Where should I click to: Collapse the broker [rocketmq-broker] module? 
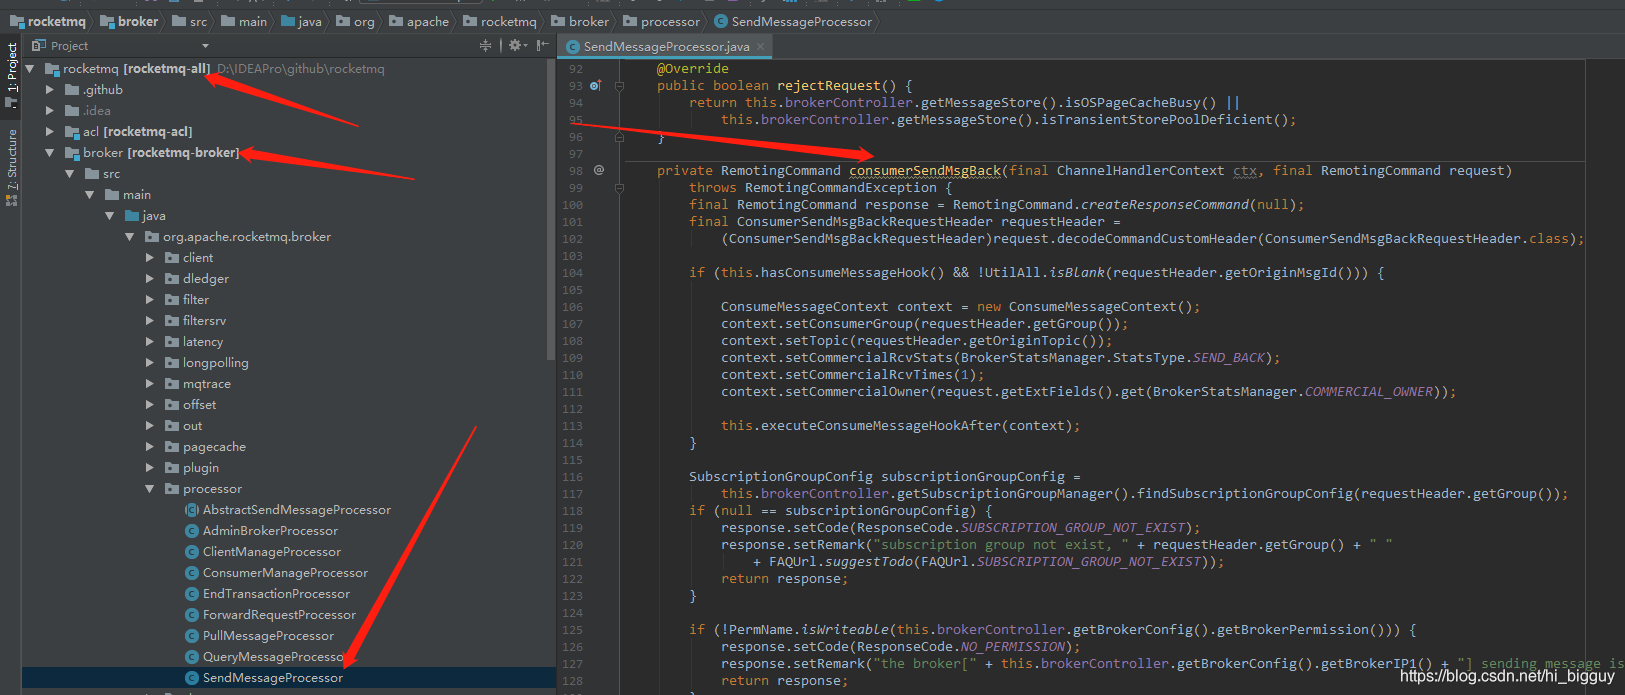click(x=50, y=153)
